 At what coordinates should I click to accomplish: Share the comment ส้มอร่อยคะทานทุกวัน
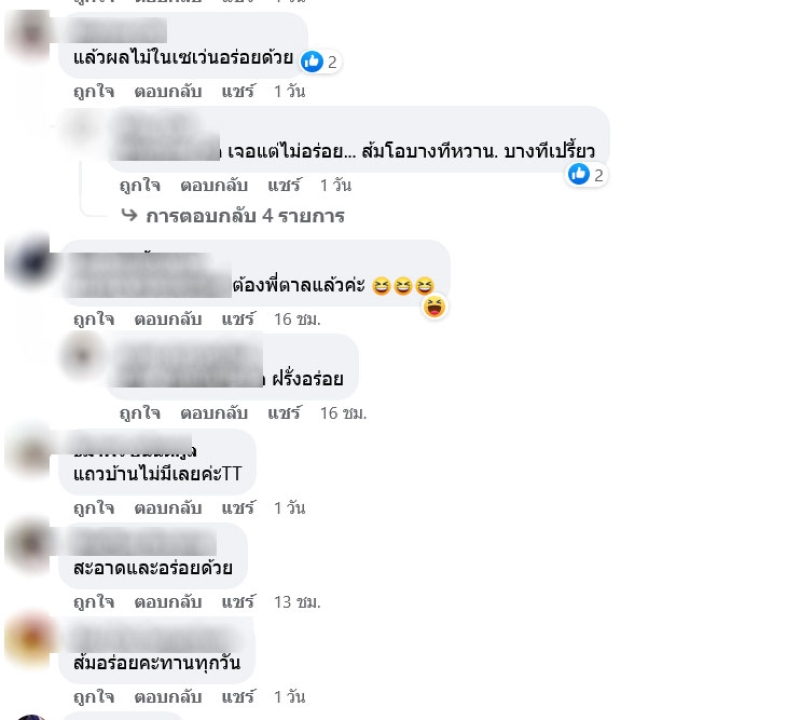pos(238,697)
